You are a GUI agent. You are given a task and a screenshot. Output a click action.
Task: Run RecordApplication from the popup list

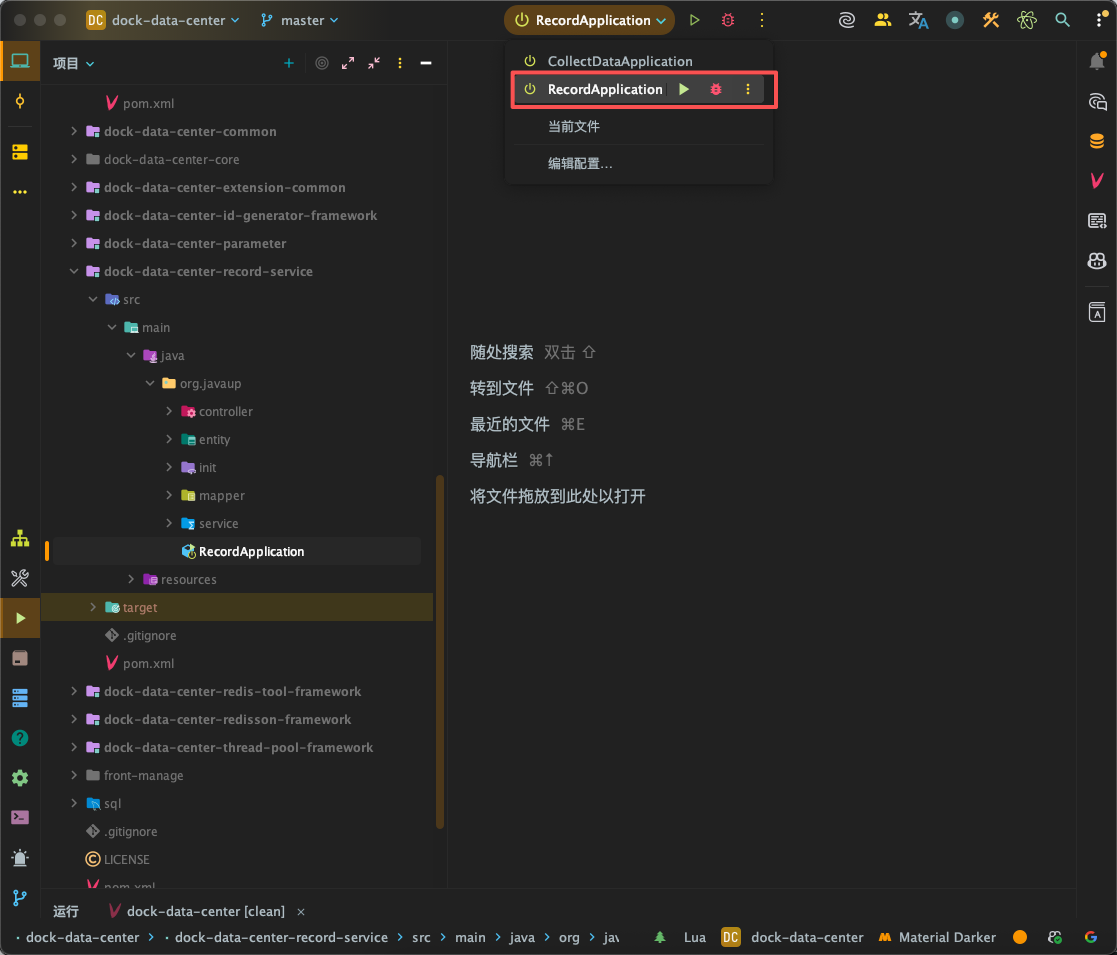[684, 89]
